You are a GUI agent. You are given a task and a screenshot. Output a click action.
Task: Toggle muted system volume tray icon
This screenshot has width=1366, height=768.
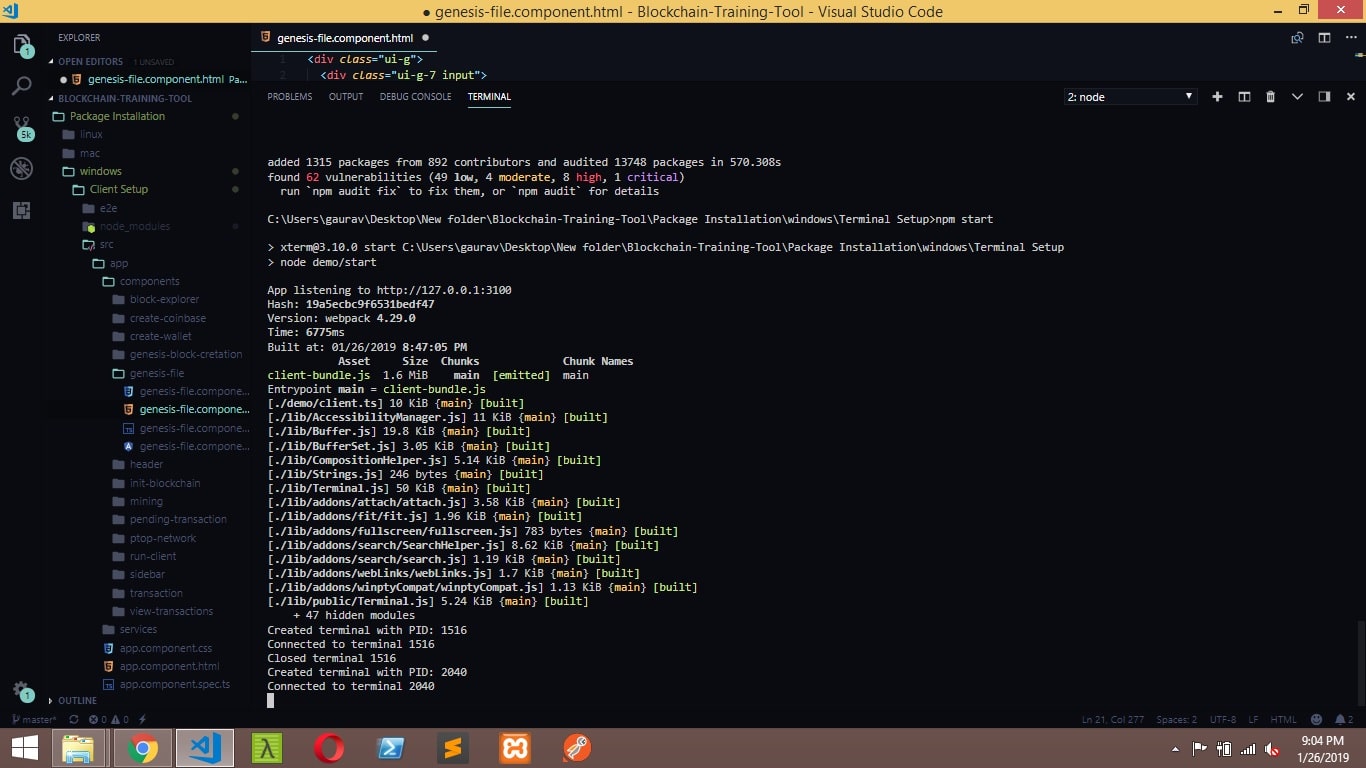1272,749
